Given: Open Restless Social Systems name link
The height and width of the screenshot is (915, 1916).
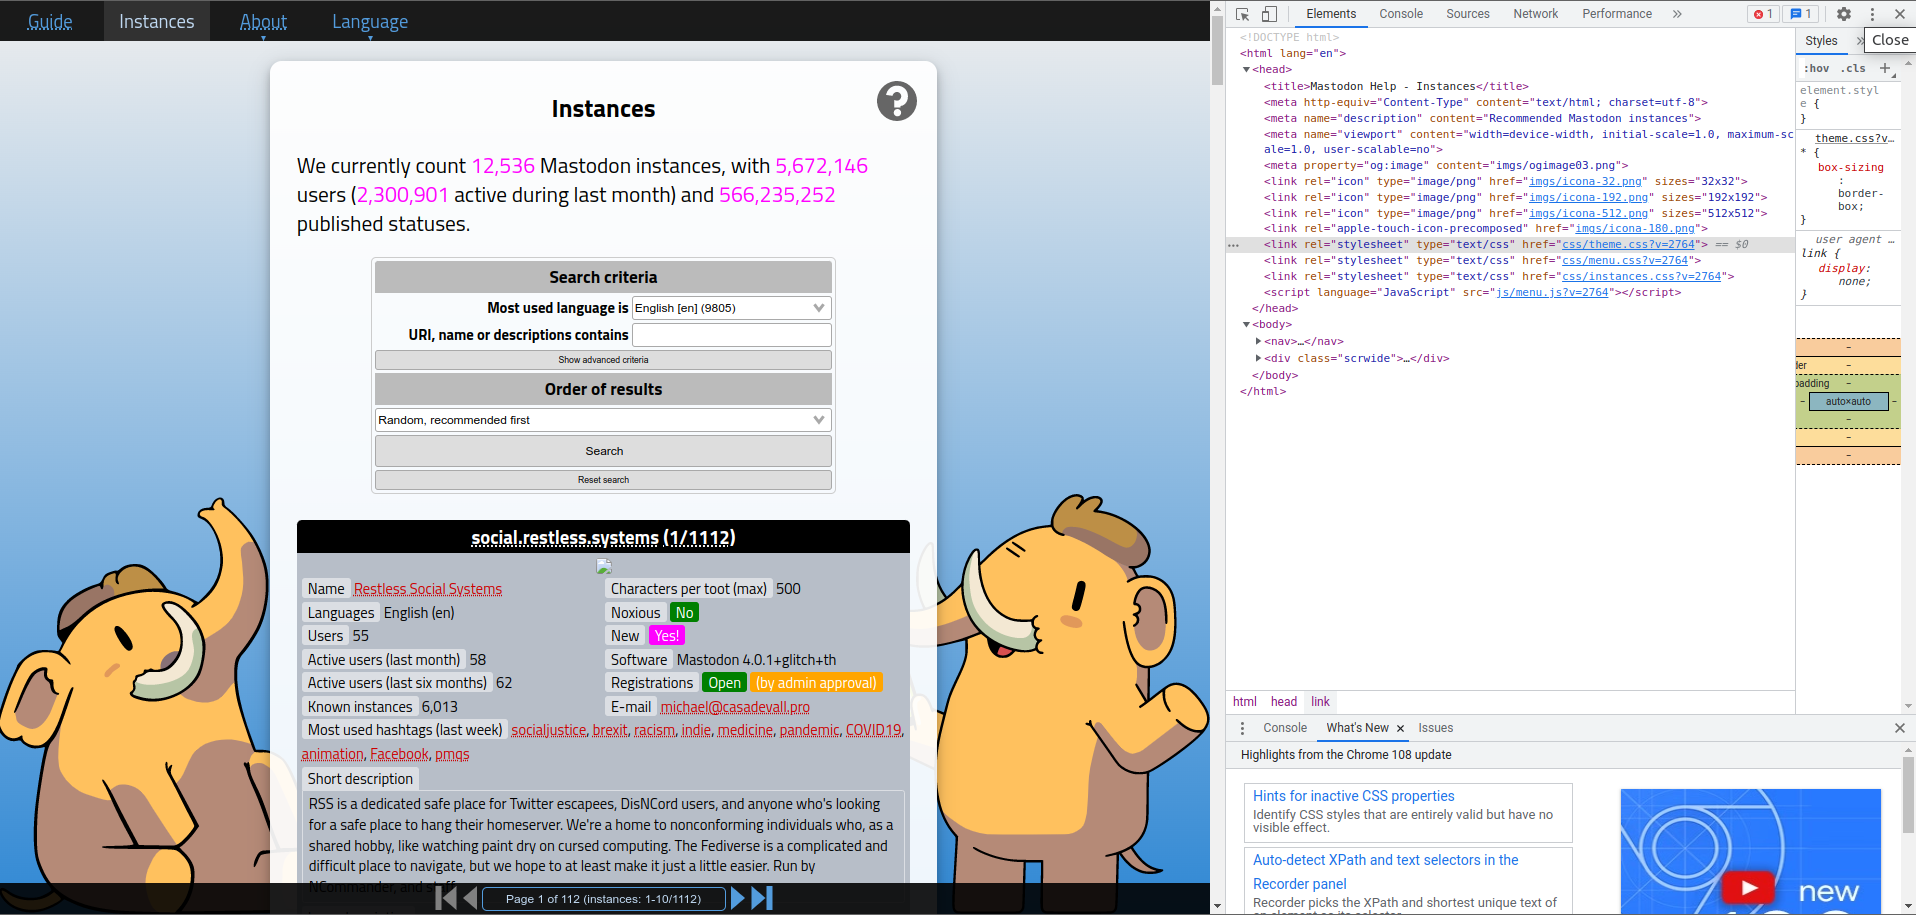Looking at the screenshot, I should (x=428, y=589).
